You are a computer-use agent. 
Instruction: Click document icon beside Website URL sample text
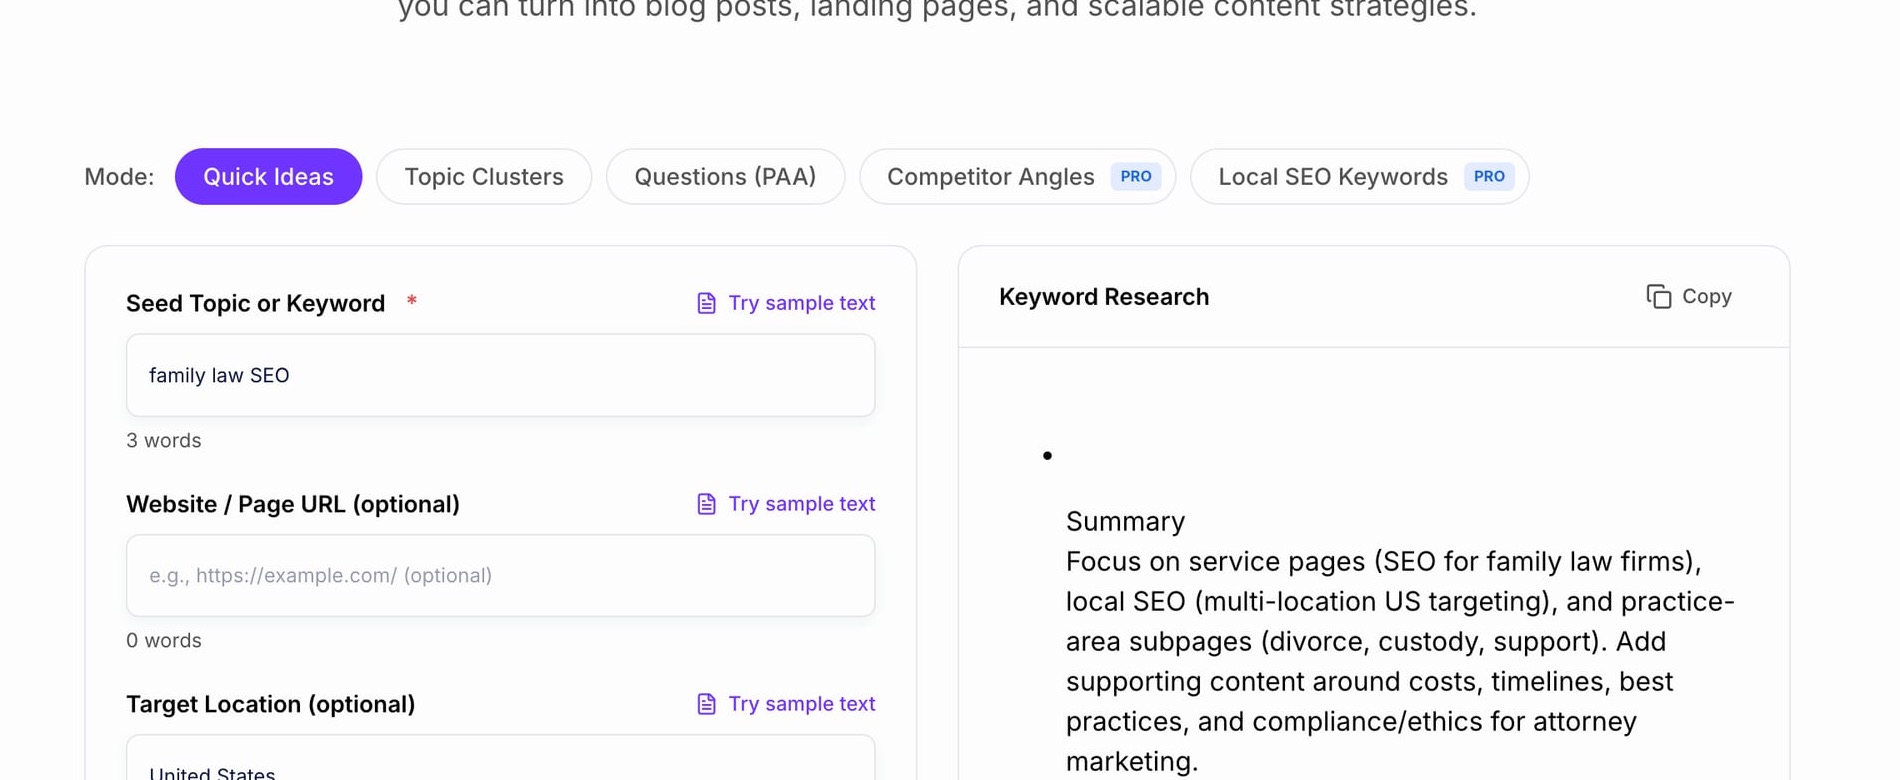(x=706, y=504)
